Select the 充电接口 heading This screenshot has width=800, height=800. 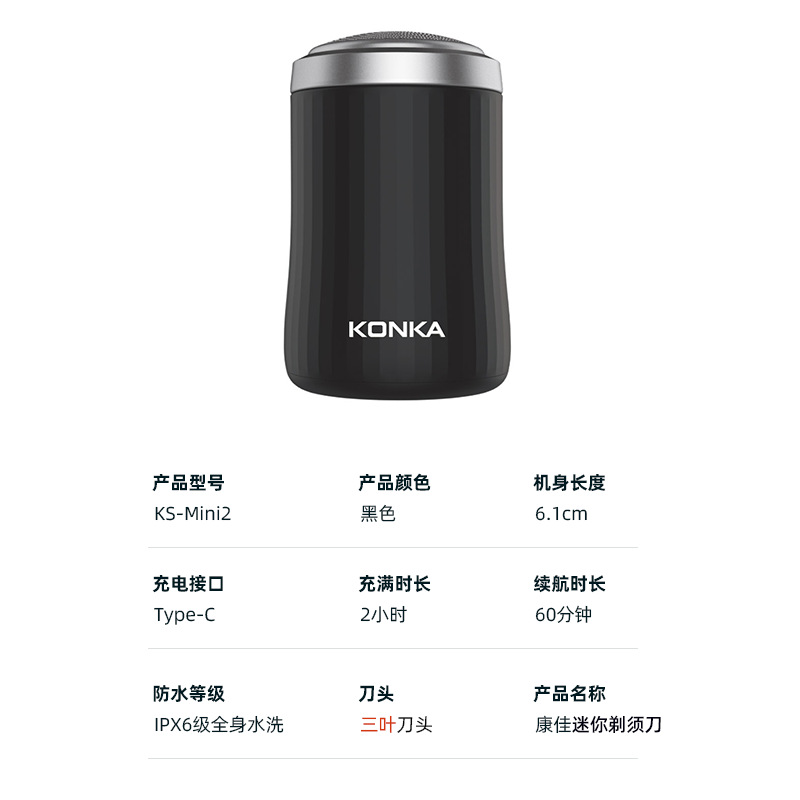click(x=188, y=584)
